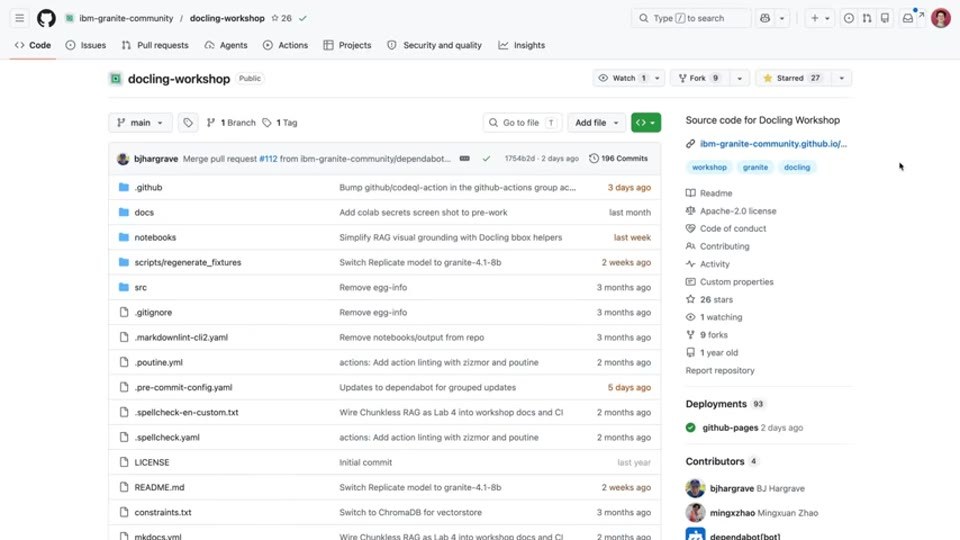Open the LICENSE file
Viewport: 960px width, 540px height.
(x=152, y=462)
